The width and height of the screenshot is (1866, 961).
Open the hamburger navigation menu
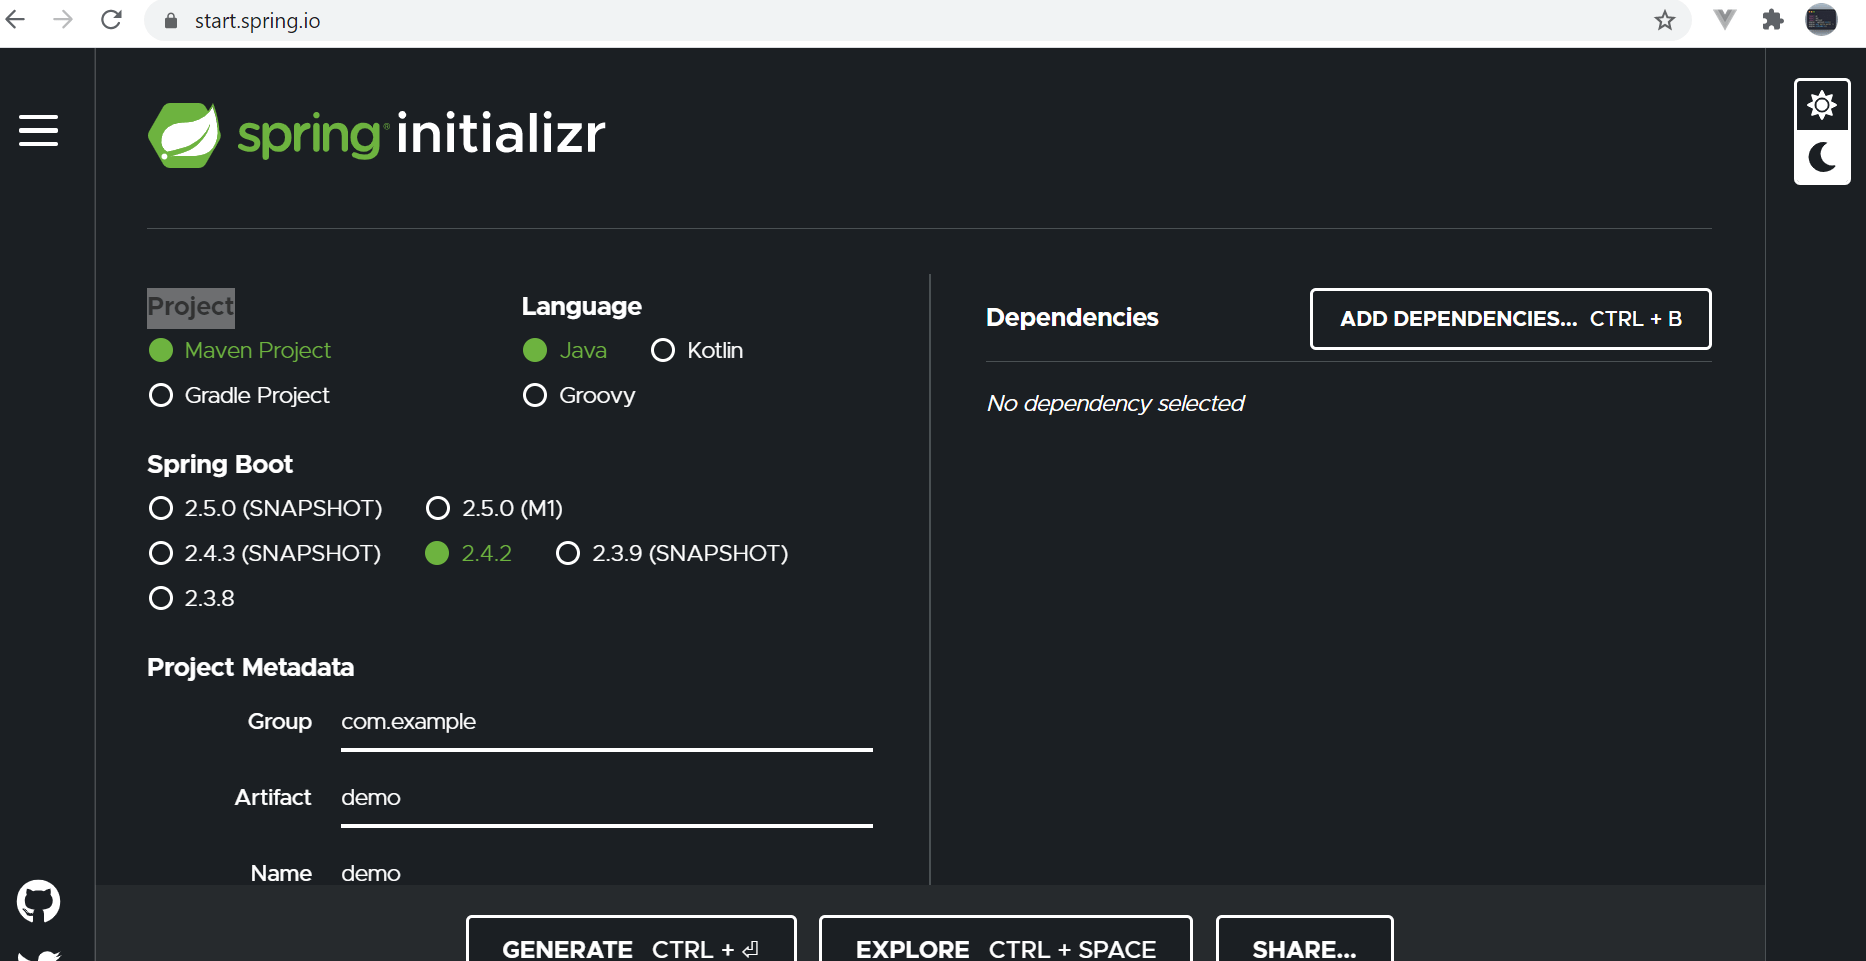coord(38,130)
